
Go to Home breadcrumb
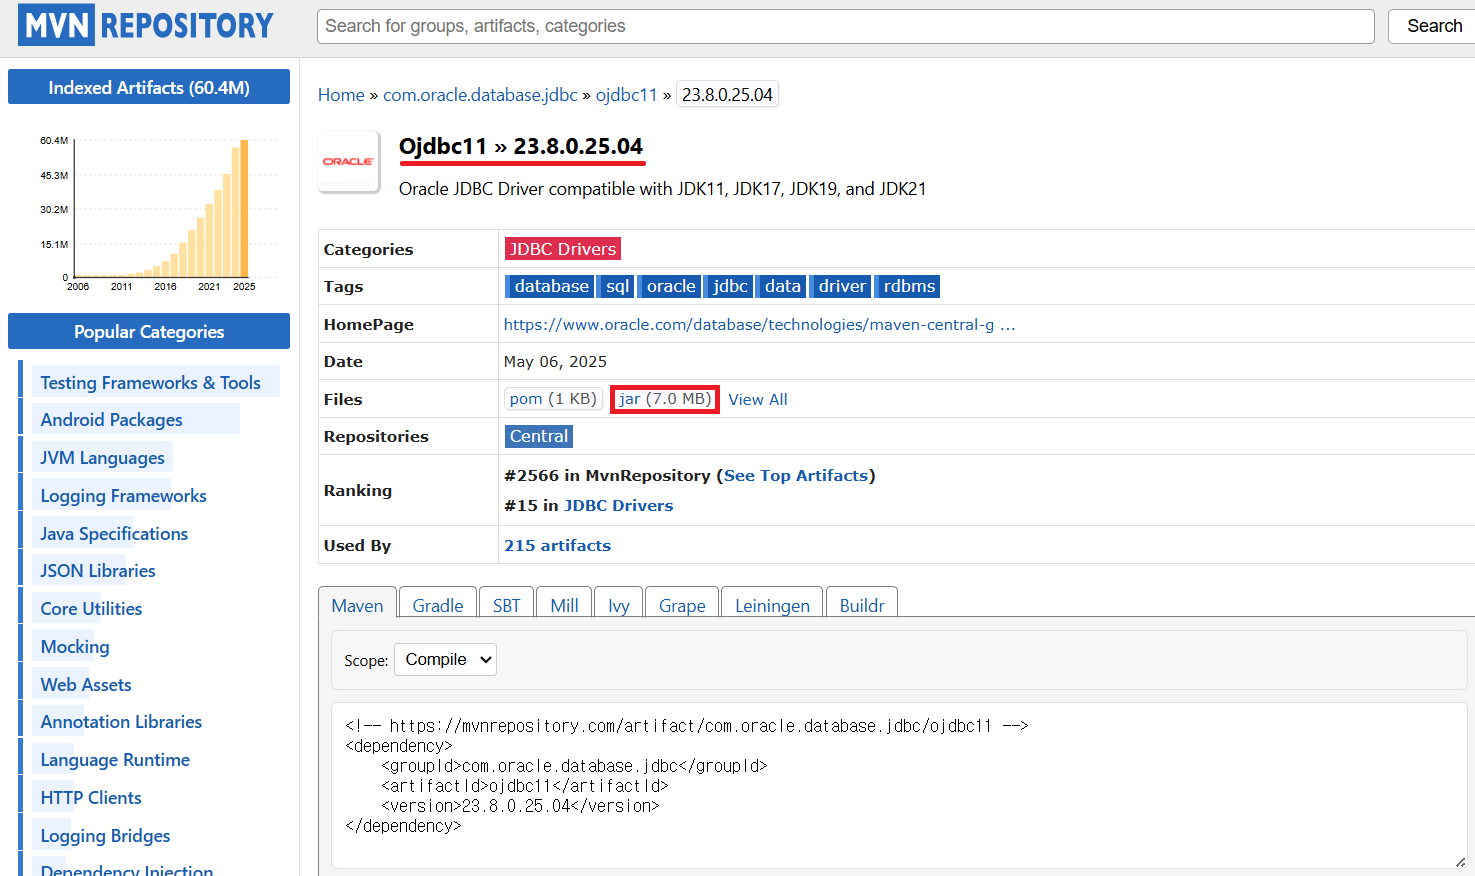(341, 95)
